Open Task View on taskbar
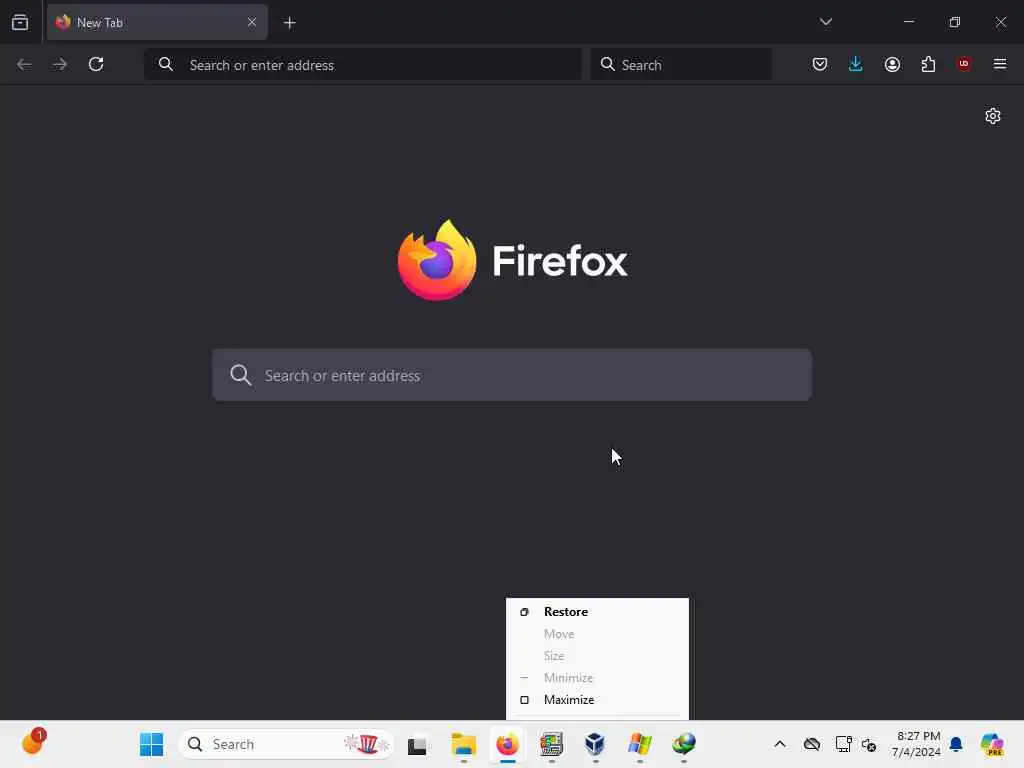This screenshot has height=768, width=1024. point(417,744)
